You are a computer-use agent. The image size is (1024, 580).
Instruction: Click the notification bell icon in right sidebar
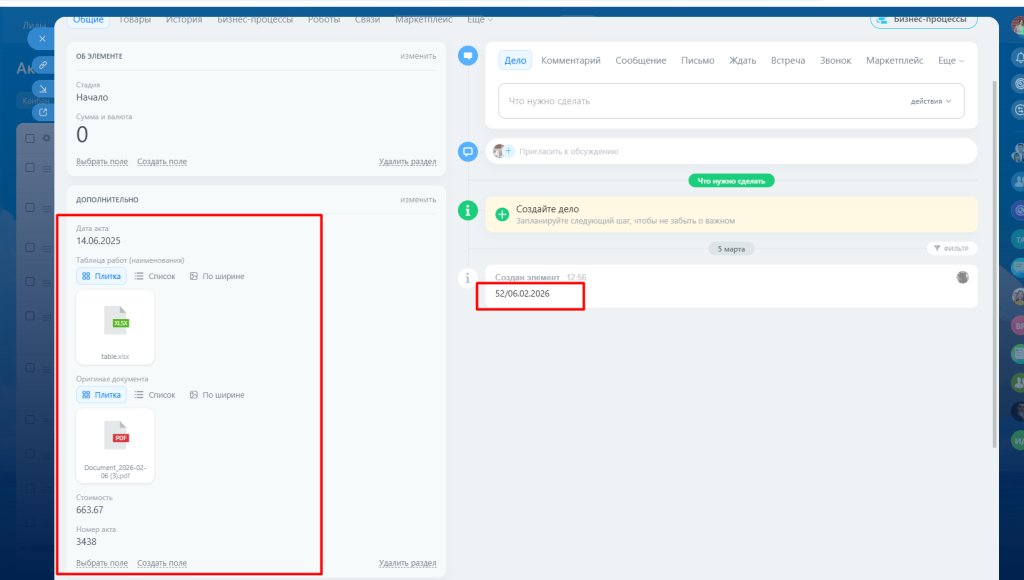click(x=1018, y=58)
